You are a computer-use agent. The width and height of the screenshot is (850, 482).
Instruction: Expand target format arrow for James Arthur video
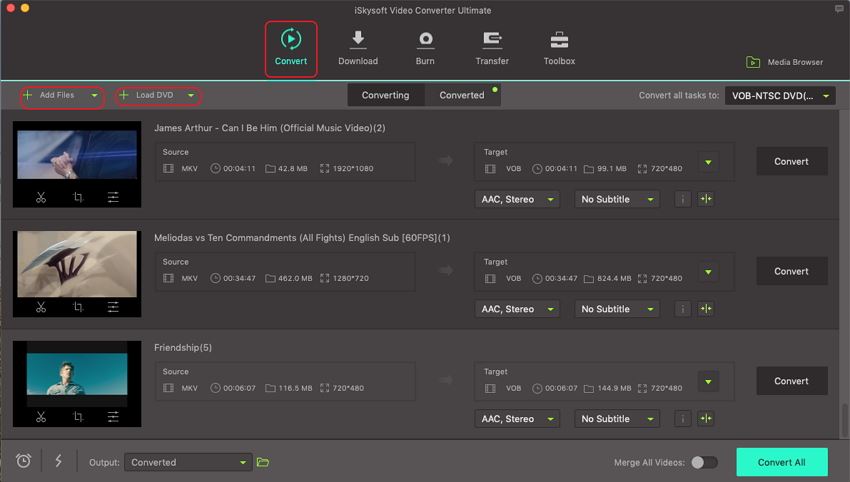click(708, 162)
